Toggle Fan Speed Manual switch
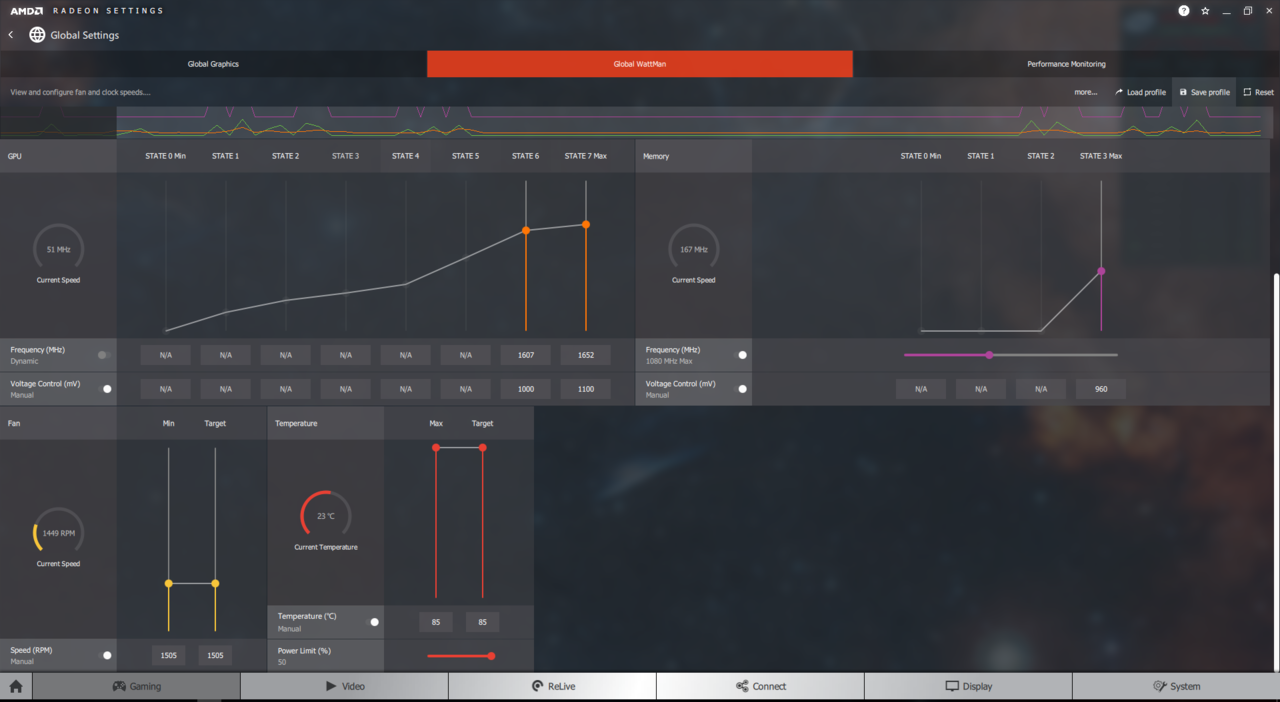This screenshot has height=702, width=1280. tap(107, 656)
